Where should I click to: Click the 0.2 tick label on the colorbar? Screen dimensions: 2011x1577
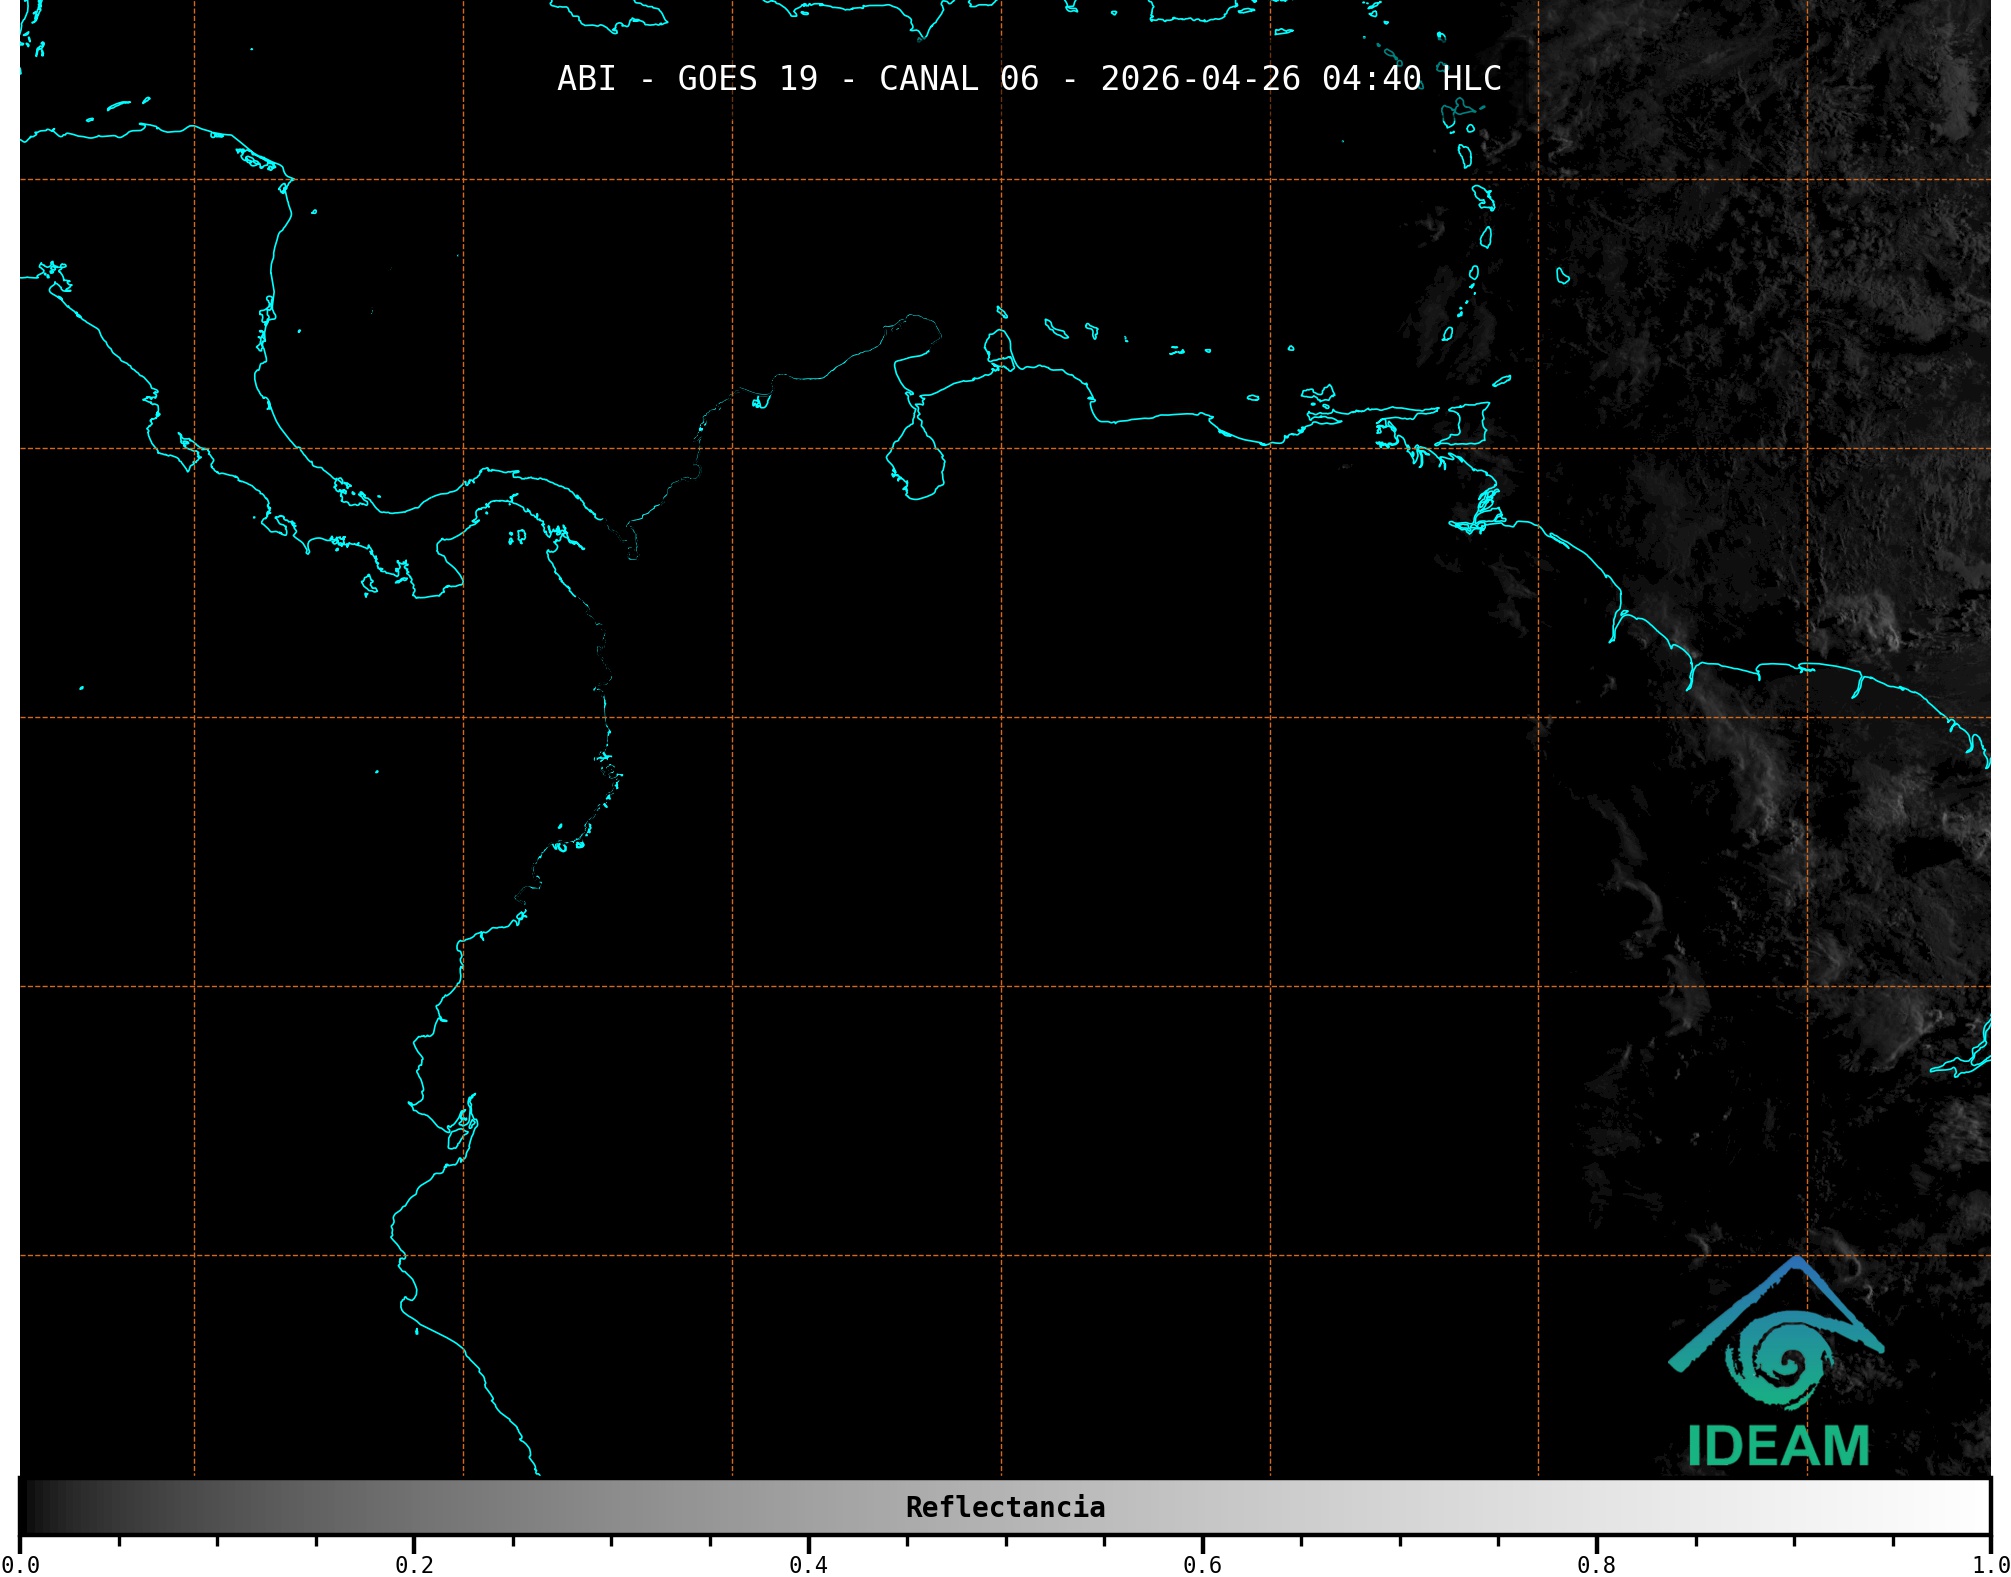click(414, 1565)
